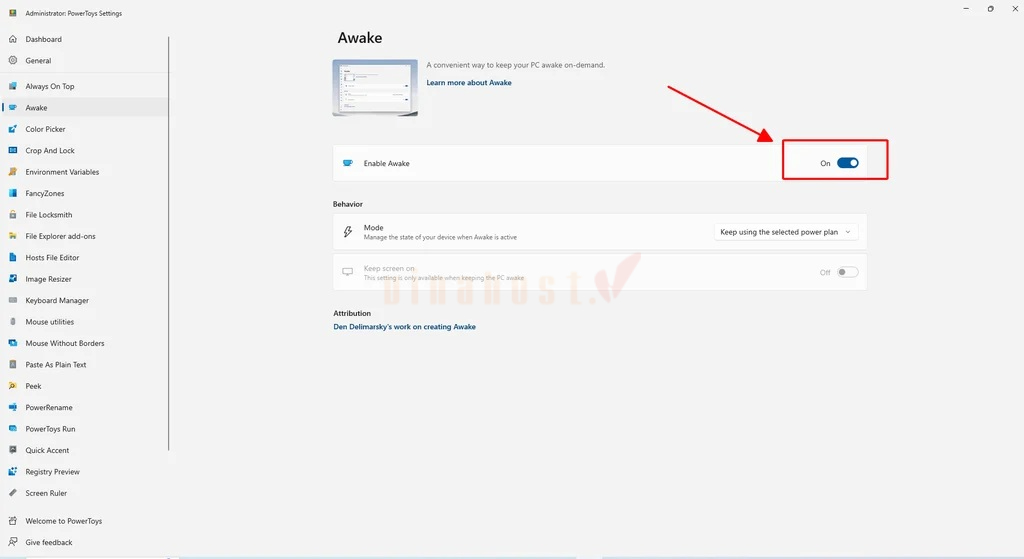Viewport: 1024px width, 559px height.
Task: Open the Quick Accent icon
Action: [12, 450]
